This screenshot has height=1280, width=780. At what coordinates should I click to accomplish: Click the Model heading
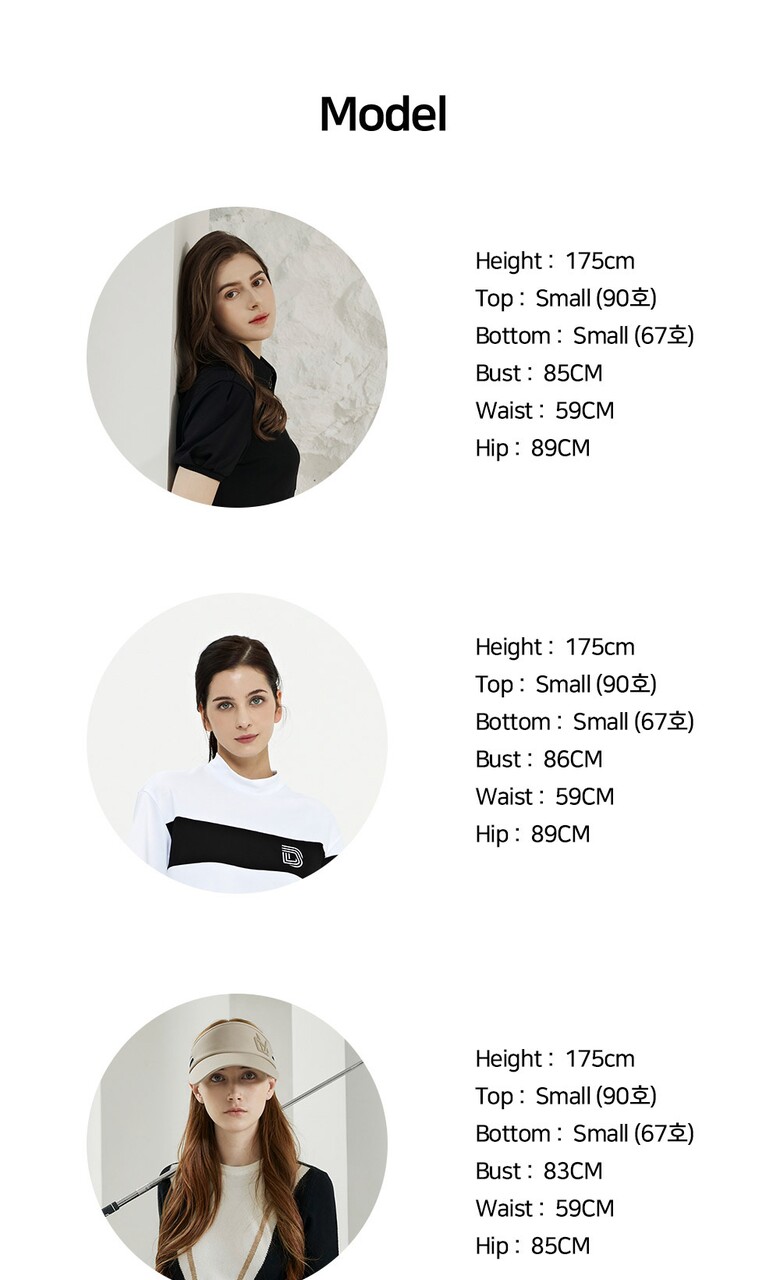tap(383, 115)
